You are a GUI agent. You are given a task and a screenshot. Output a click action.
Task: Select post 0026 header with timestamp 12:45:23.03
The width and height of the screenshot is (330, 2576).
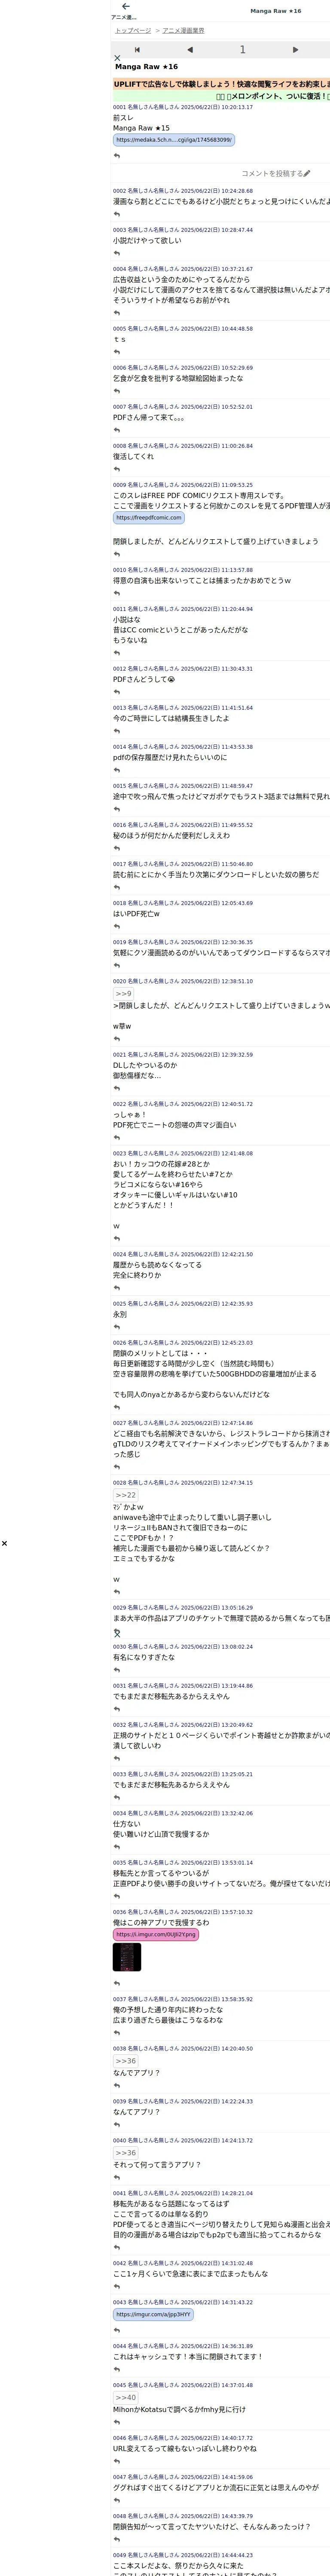pyautogui.click(x=183, y=1343)
